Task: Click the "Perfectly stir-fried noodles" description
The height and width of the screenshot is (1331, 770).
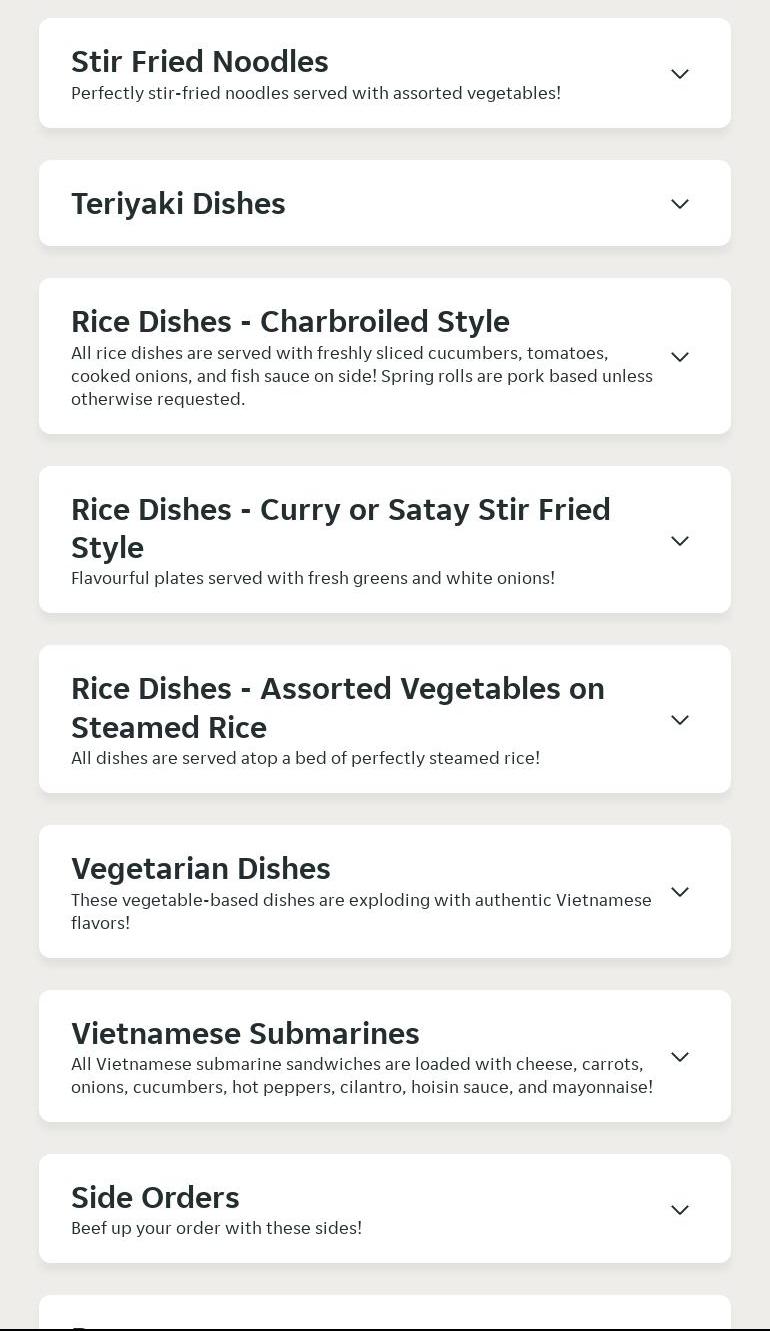Action: tap(315, 94)
